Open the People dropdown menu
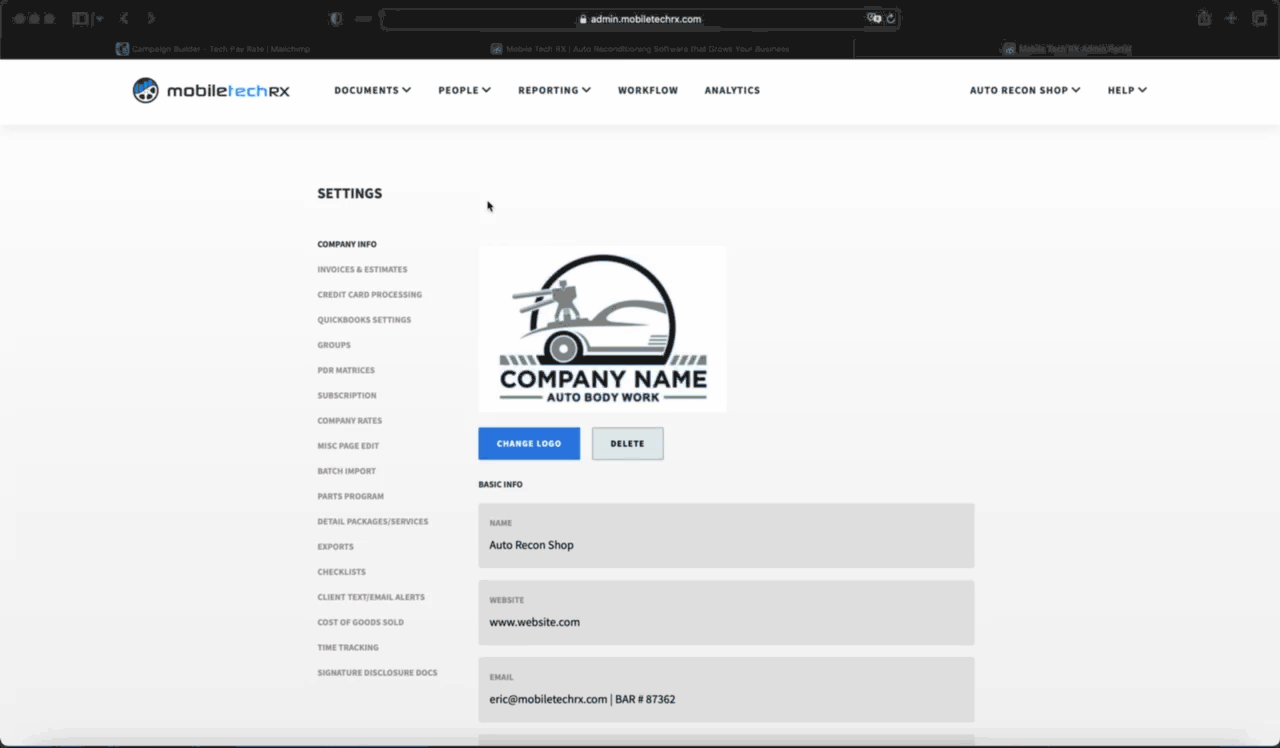Screen dimensions: 1280x748 (464, 90)
